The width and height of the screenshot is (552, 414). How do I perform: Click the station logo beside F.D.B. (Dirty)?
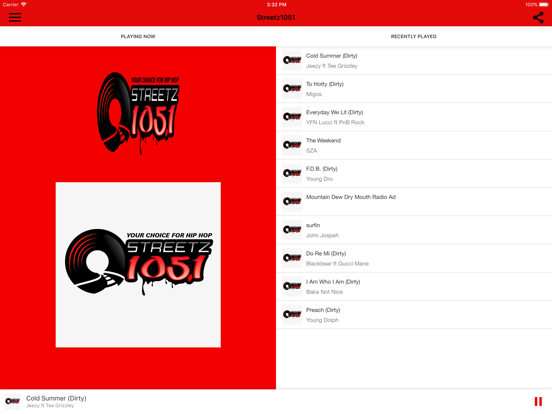pyautogui.click(x=292, y=173)
